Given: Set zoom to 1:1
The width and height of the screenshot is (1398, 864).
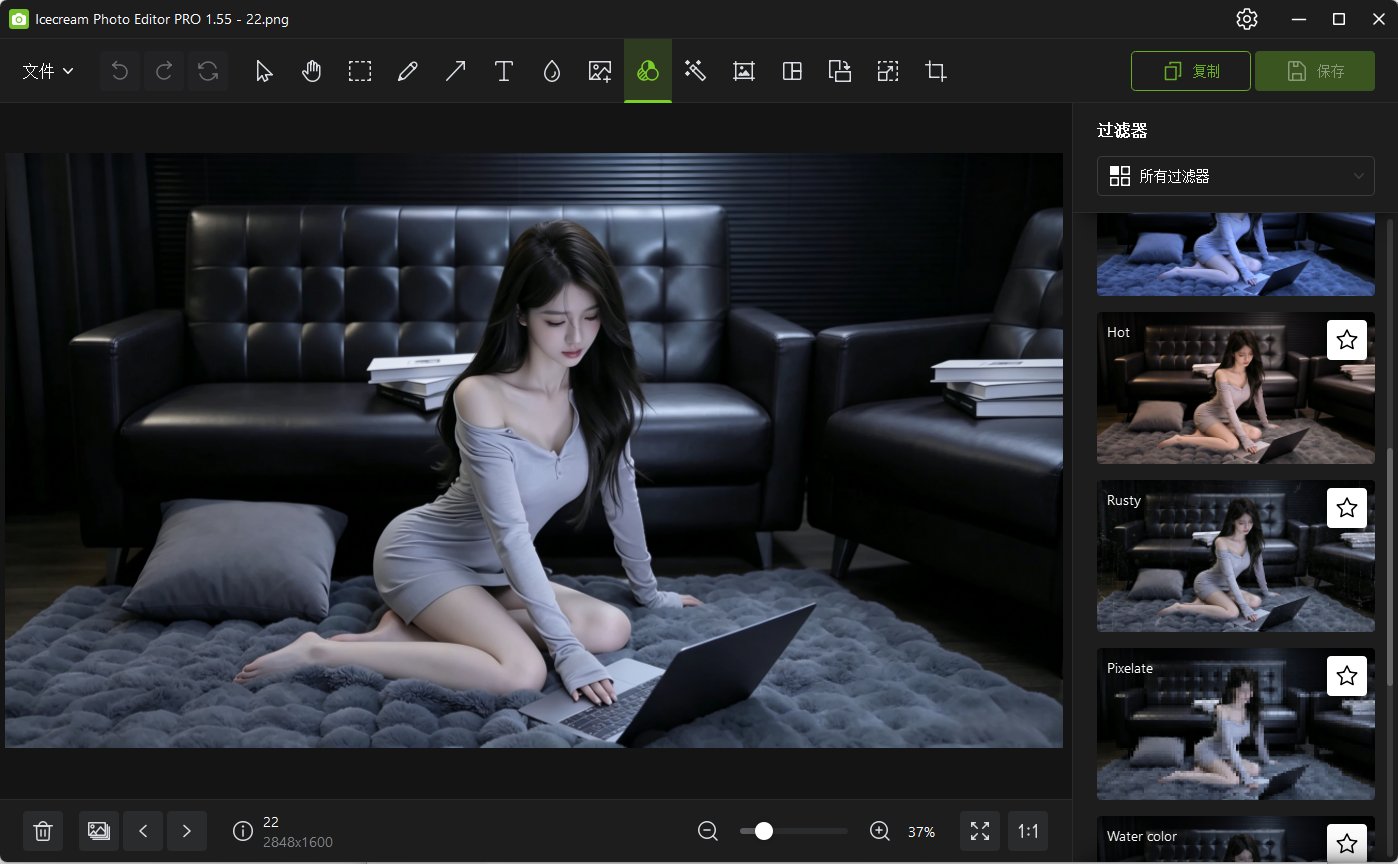Looking at the screenshot, I should click(x=1028, y=831).
